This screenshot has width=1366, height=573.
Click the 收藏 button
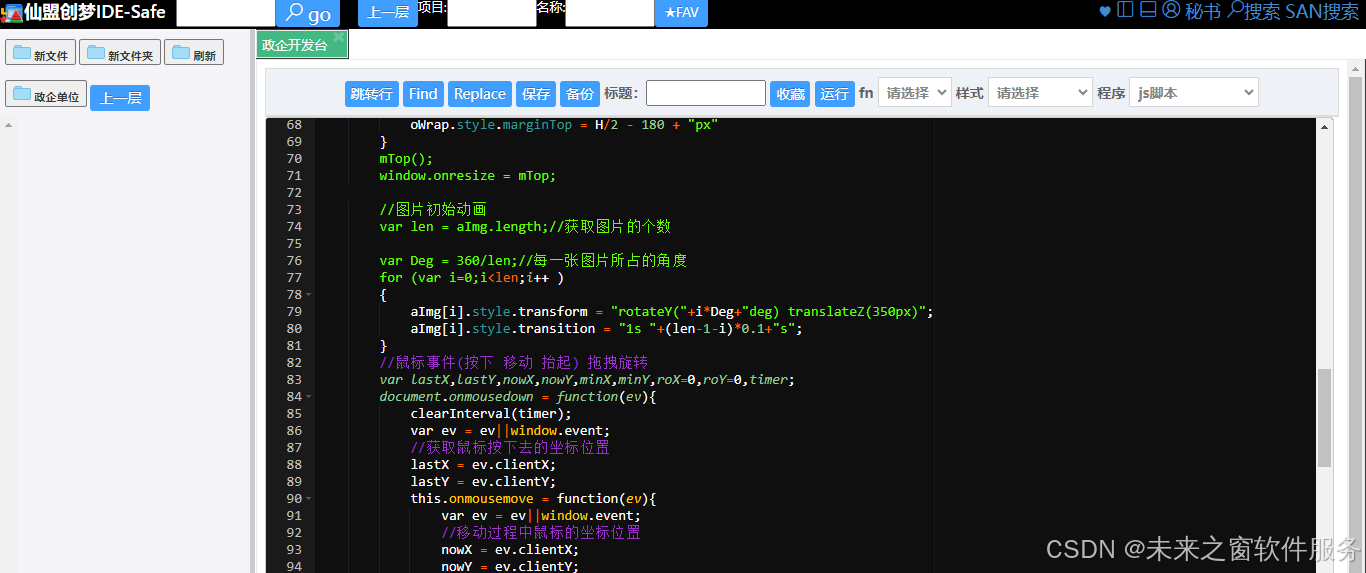point(790,93)
